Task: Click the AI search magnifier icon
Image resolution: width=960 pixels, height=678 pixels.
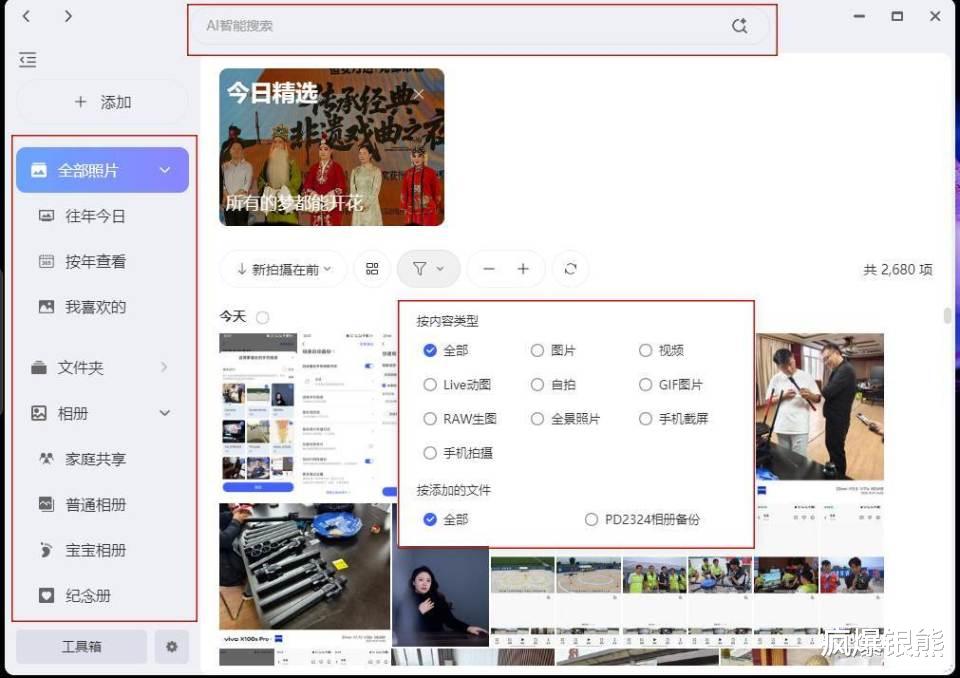Action: pos(740,26)
